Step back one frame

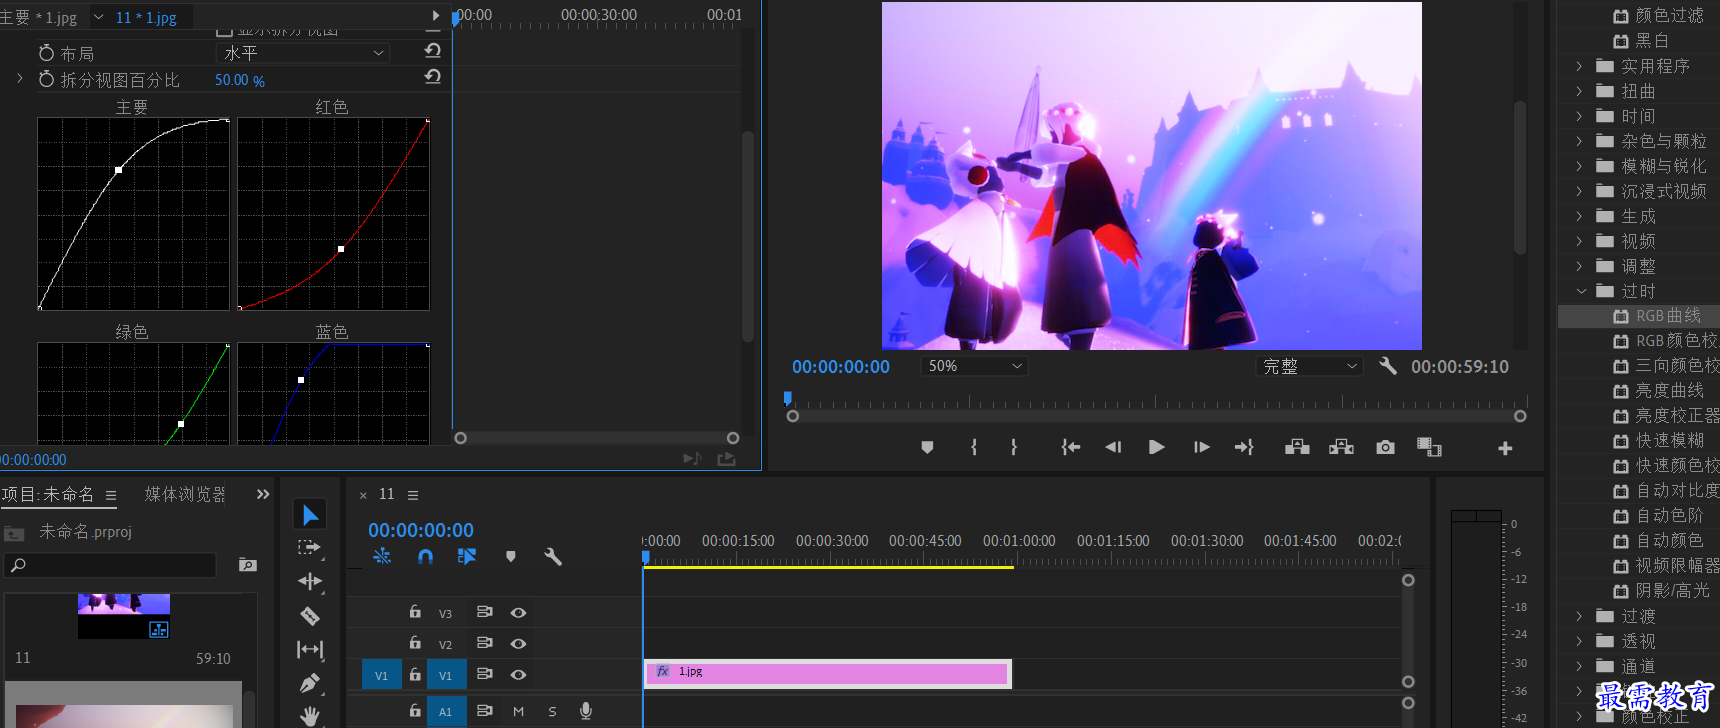1113,447
